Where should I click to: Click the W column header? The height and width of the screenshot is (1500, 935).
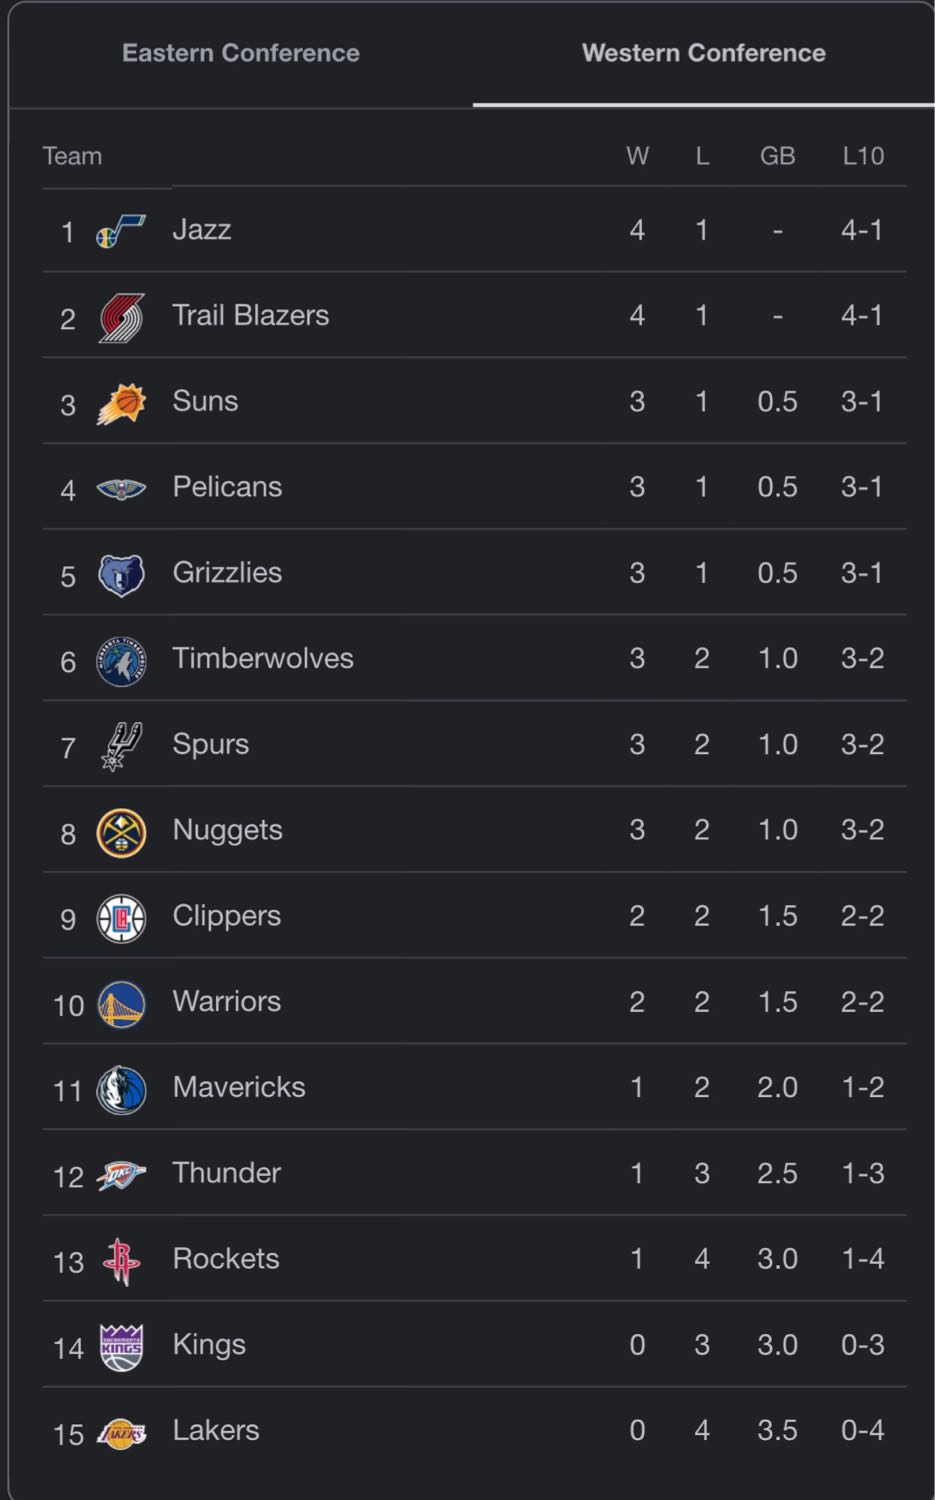[x=637, y=156]
